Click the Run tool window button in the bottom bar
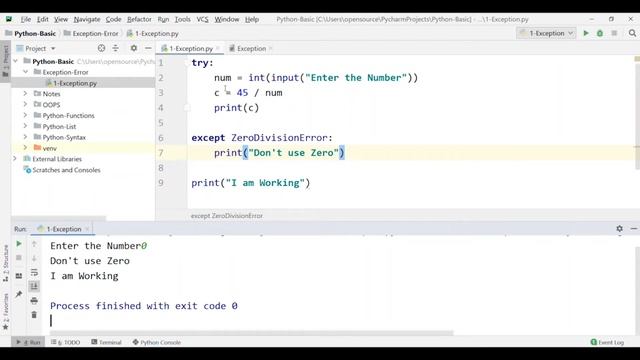 [x=29, y=342]
